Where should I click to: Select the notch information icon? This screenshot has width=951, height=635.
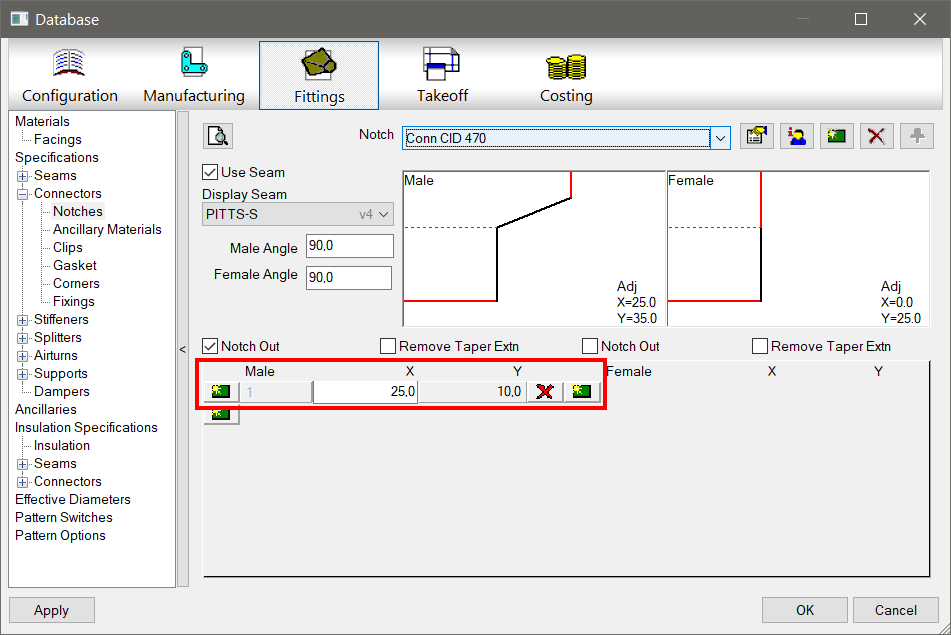point(797,136)
